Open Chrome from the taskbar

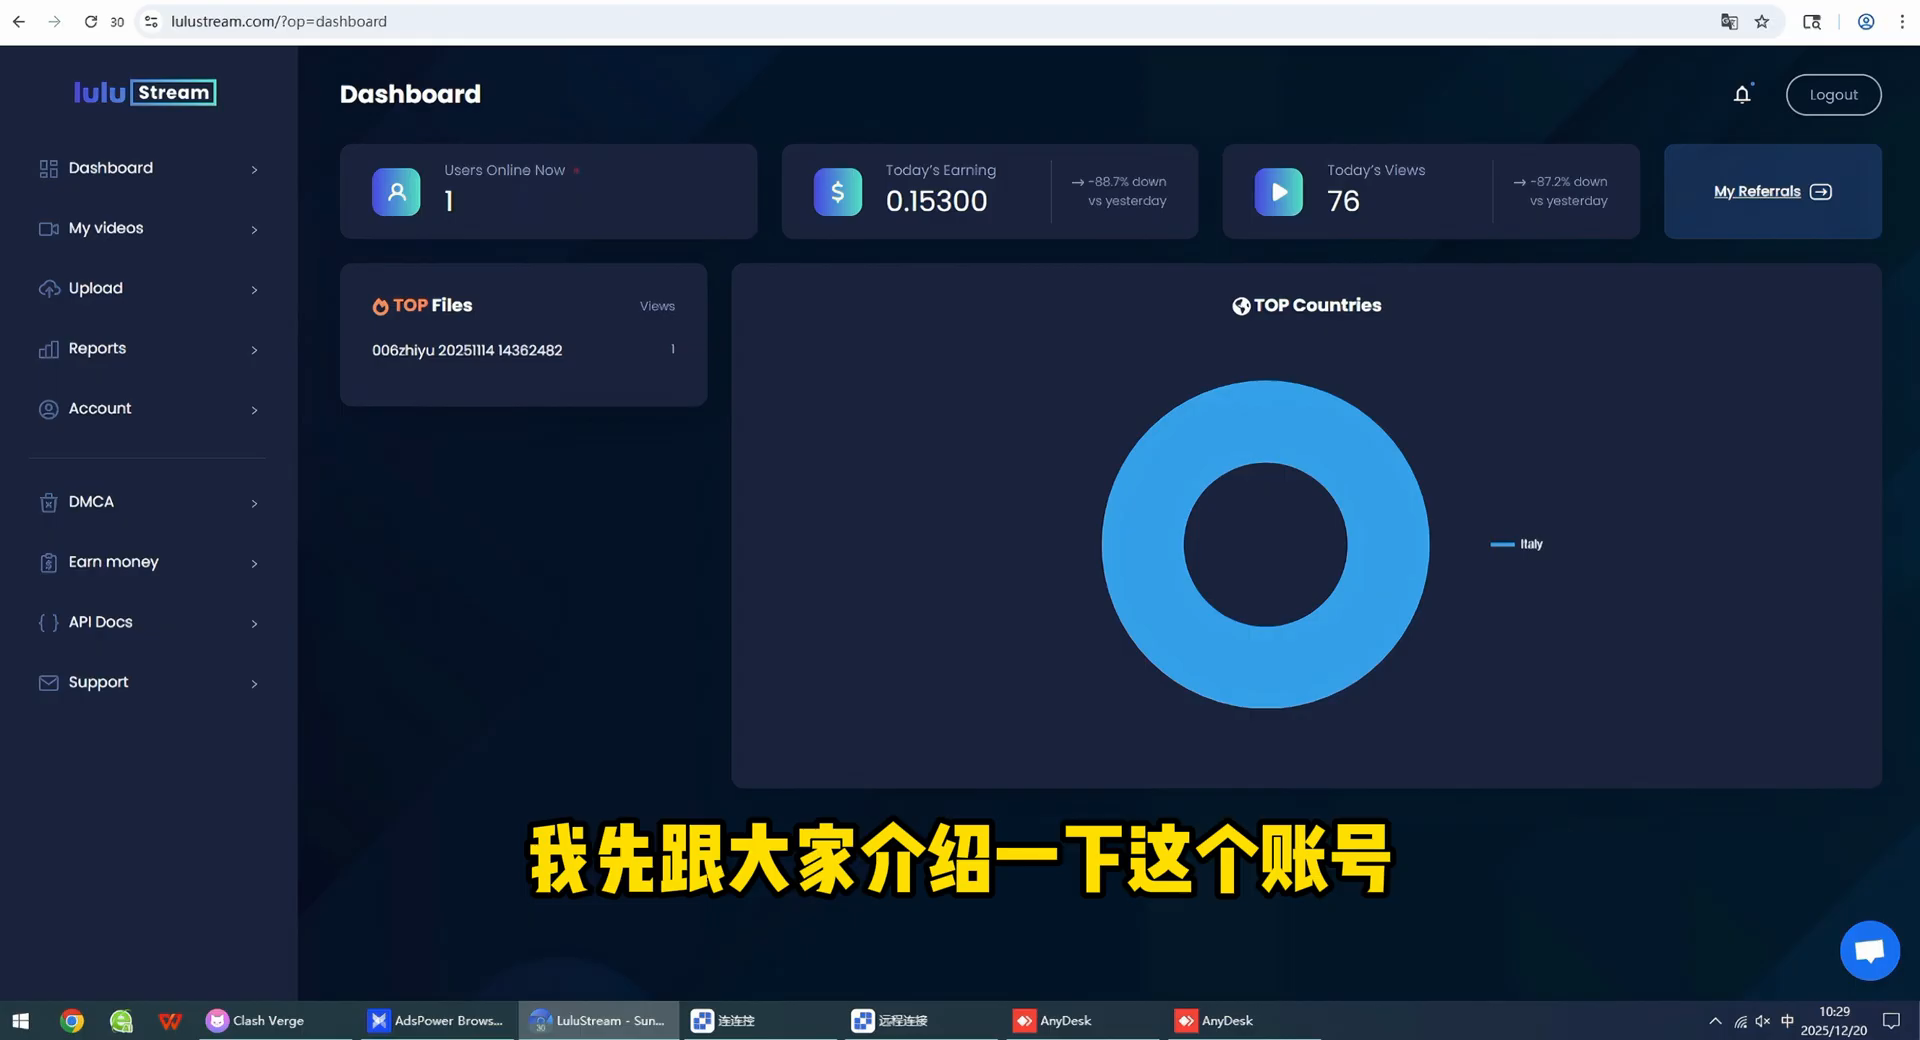click(x=71, y=1021)
